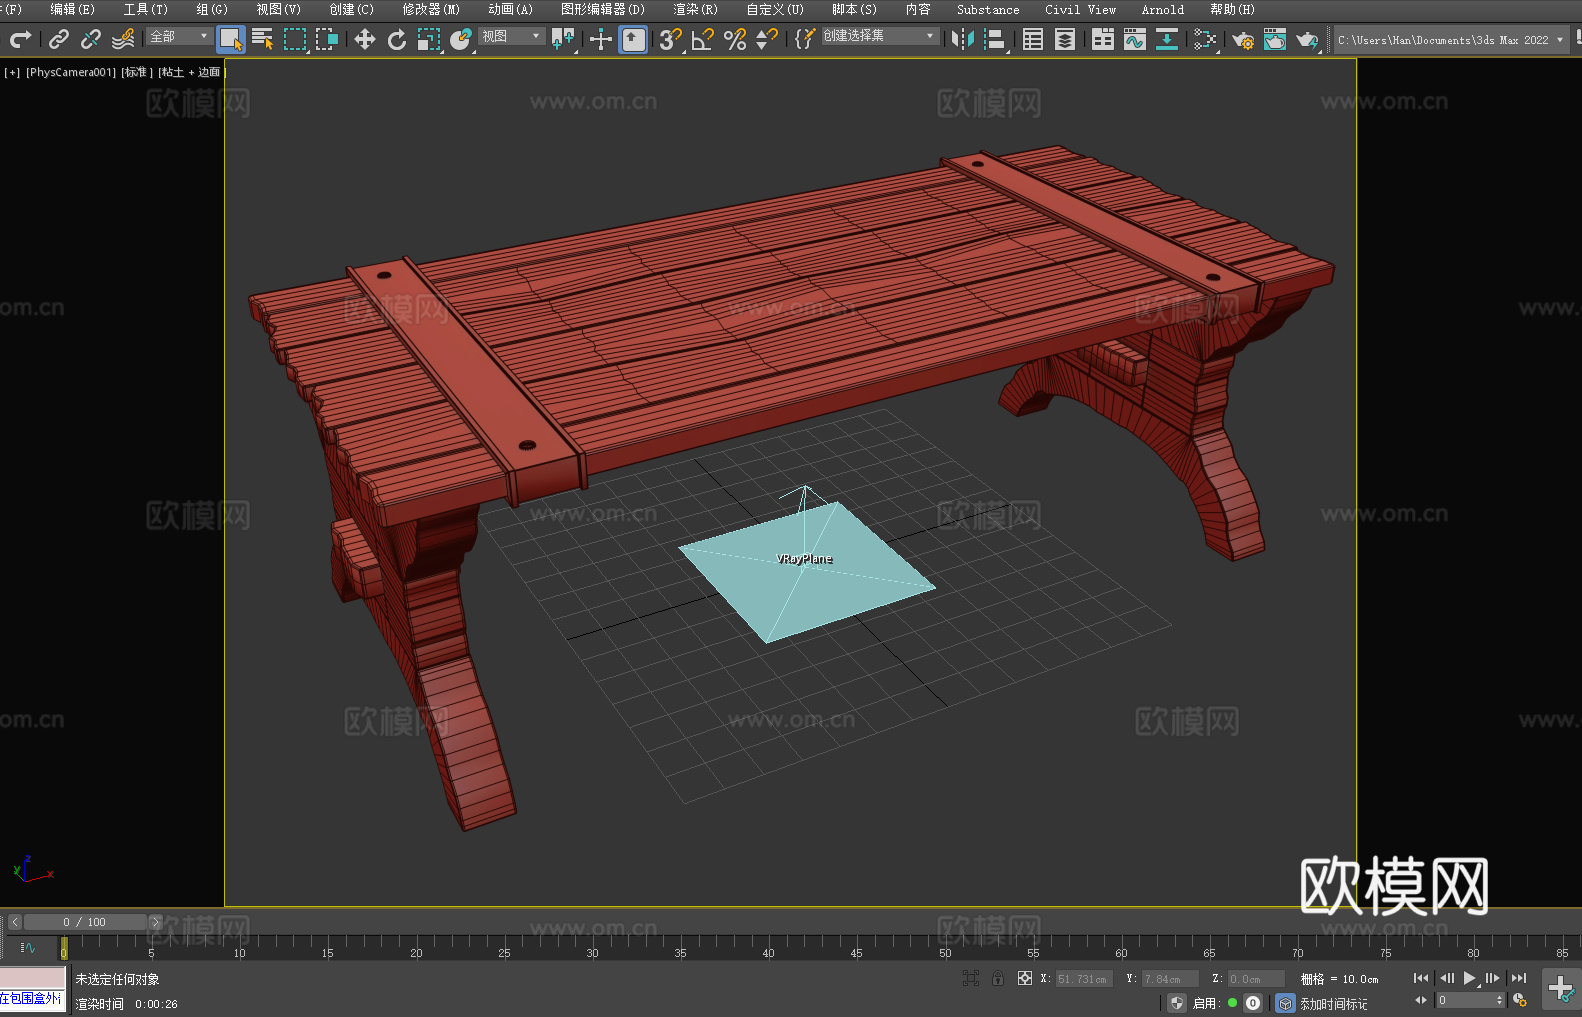Open the Curve Editor icon
The width and height of the screenshot is (1582, 1017).
pos(1135,39)
